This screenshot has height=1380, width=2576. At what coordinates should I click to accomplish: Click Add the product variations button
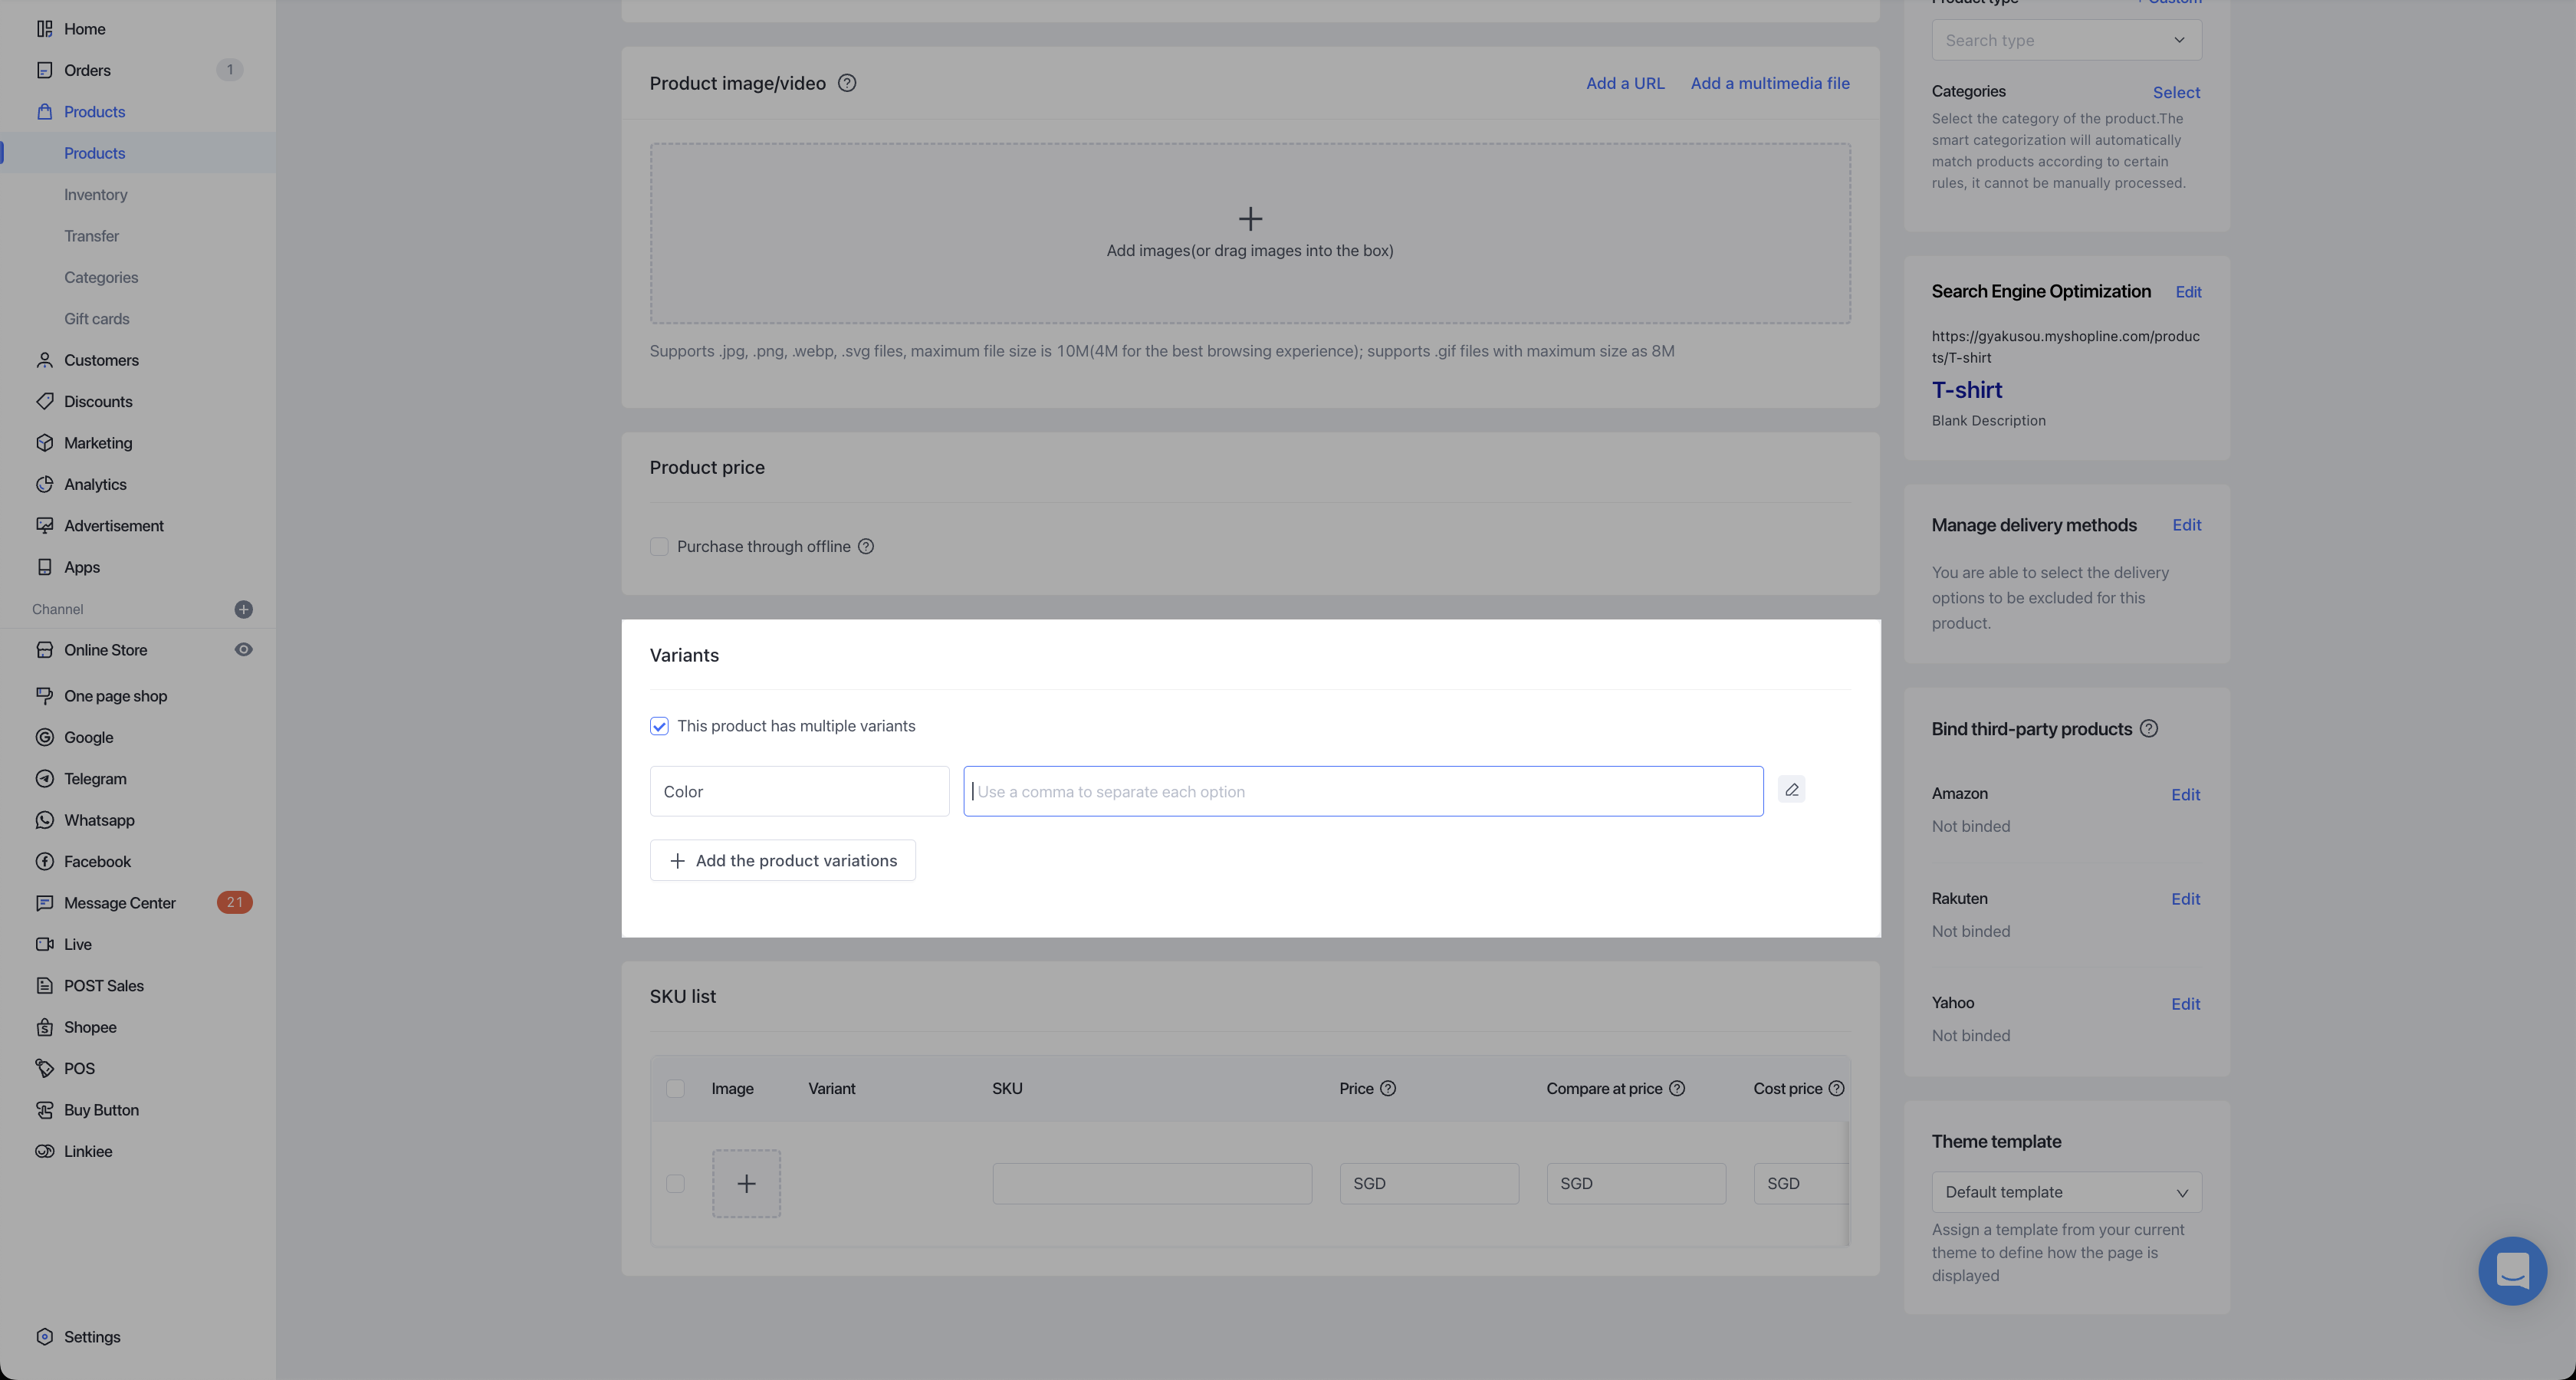[783, 861]
